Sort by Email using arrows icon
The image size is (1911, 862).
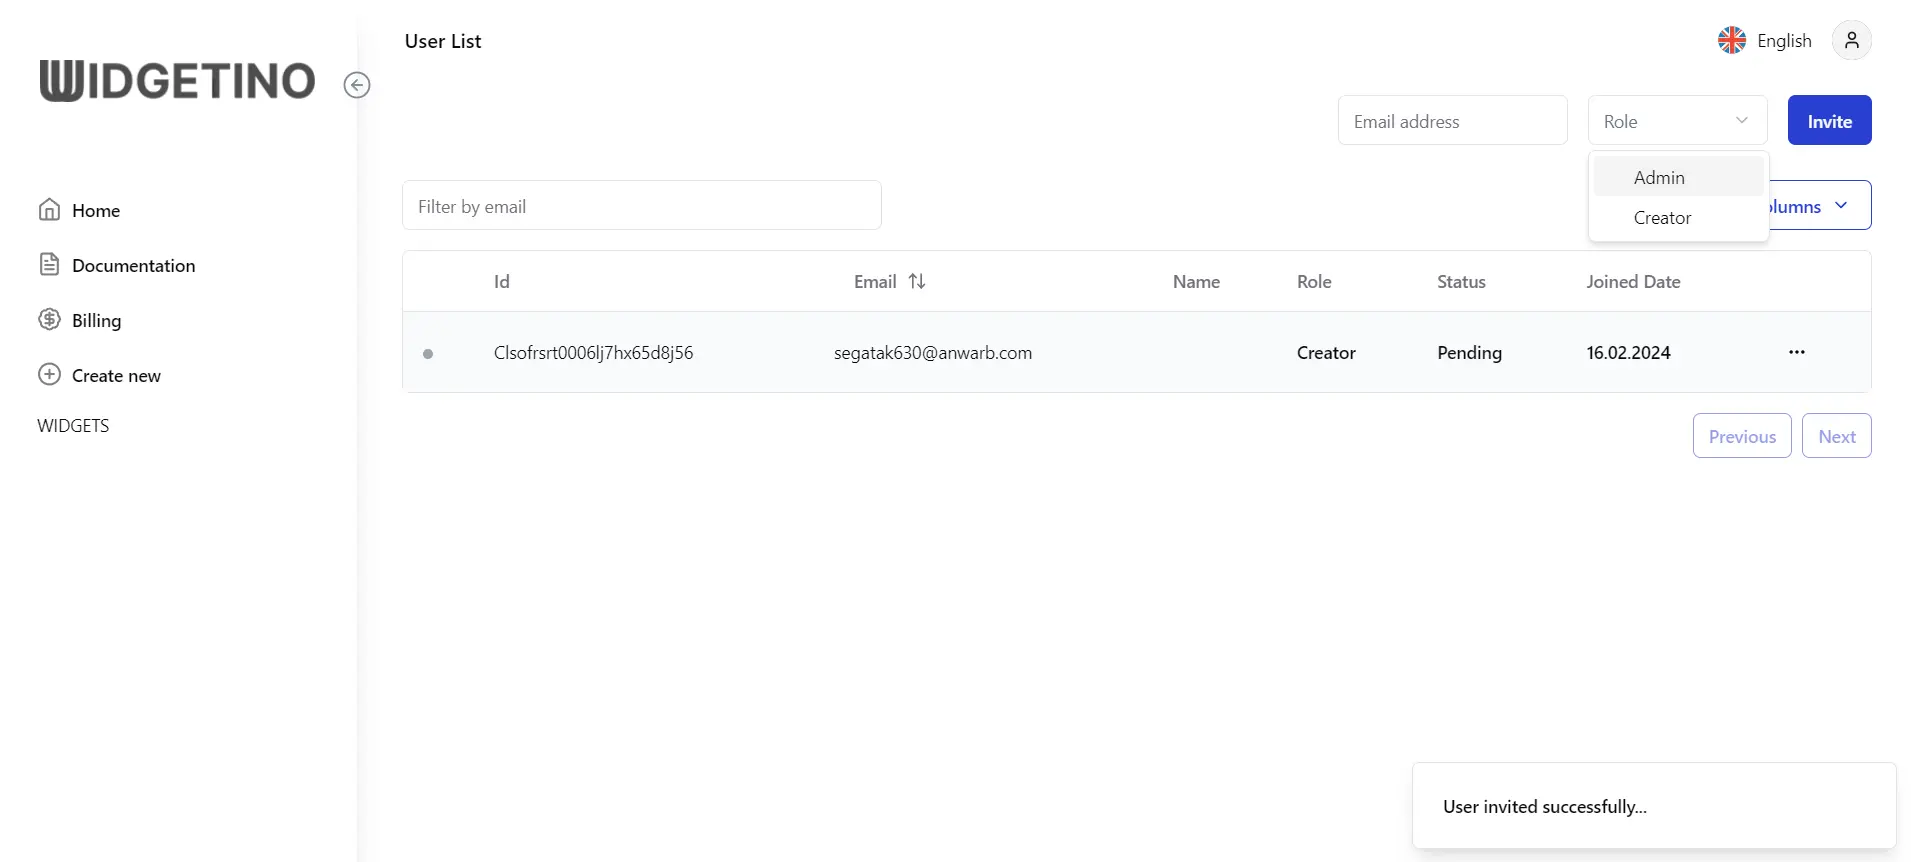[917, 282]
